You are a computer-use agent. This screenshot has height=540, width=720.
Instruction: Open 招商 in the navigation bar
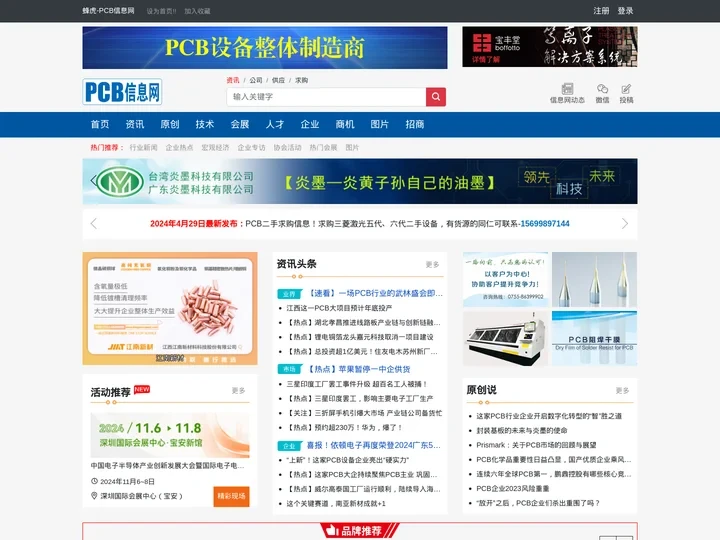click(x=415, y=124)
